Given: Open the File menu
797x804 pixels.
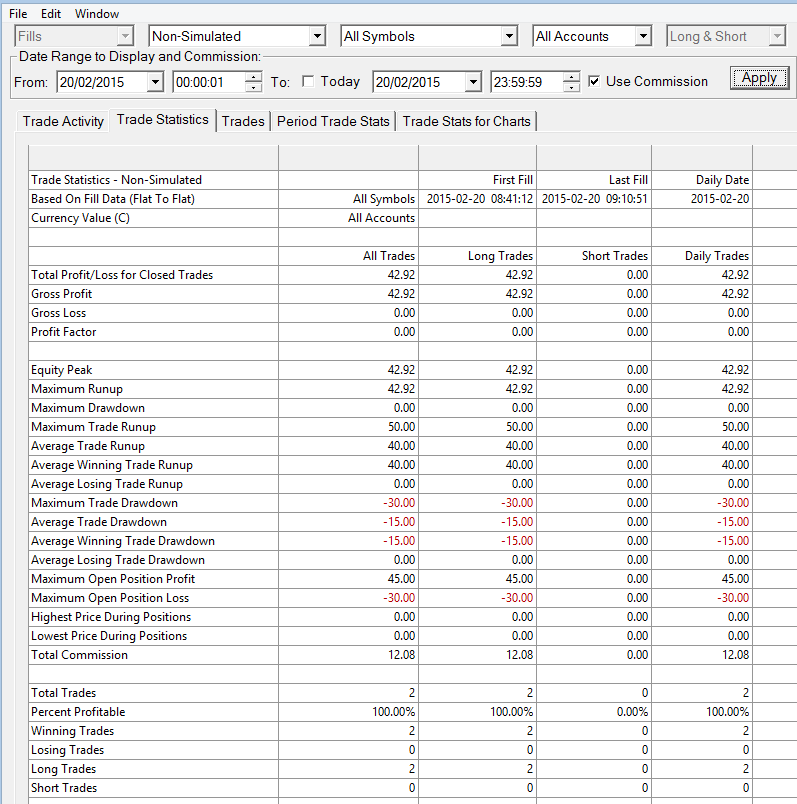Looking at the screenshot, I should tap(18, 14).
